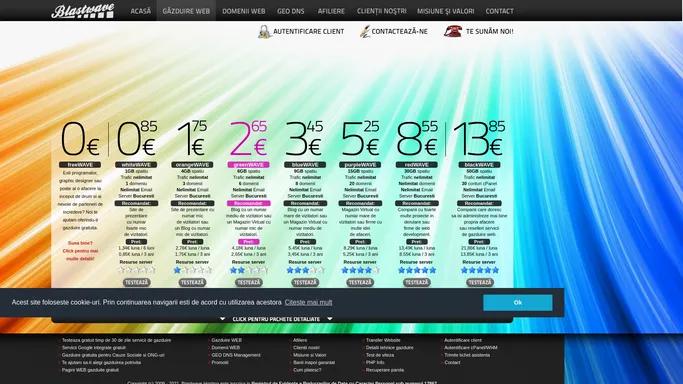
Task: Open the Acasă menu item
Action: (141, 11)
